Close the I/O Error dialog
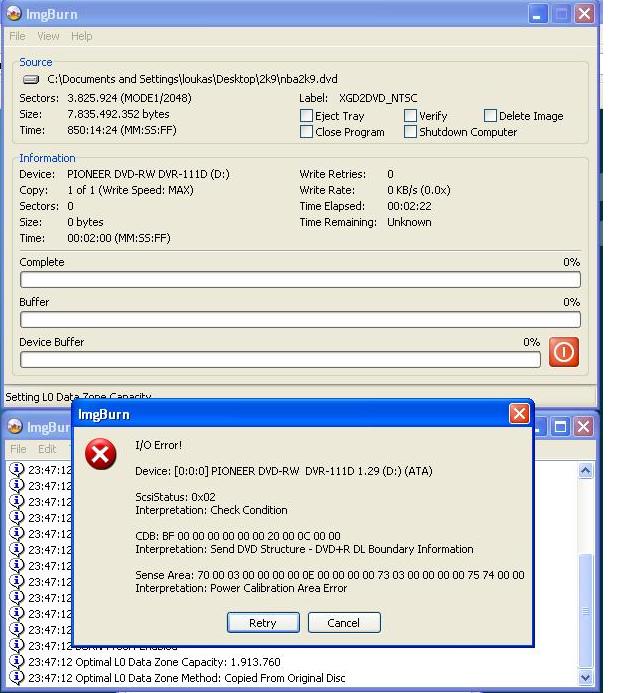 (519, 414)
